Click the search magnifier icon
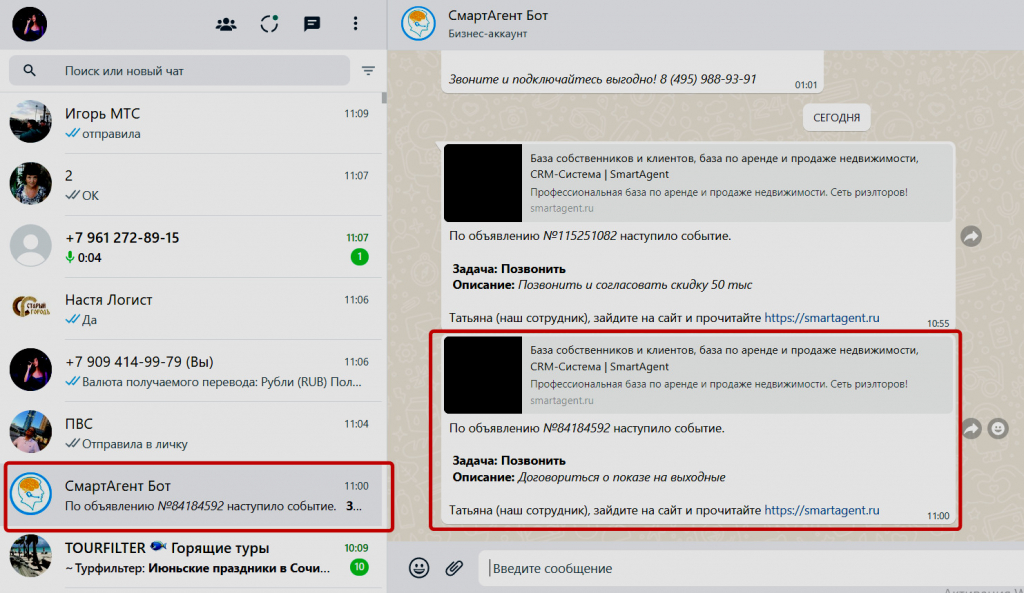Viewport: 1024px width, 593px height. tap(29, 71)
